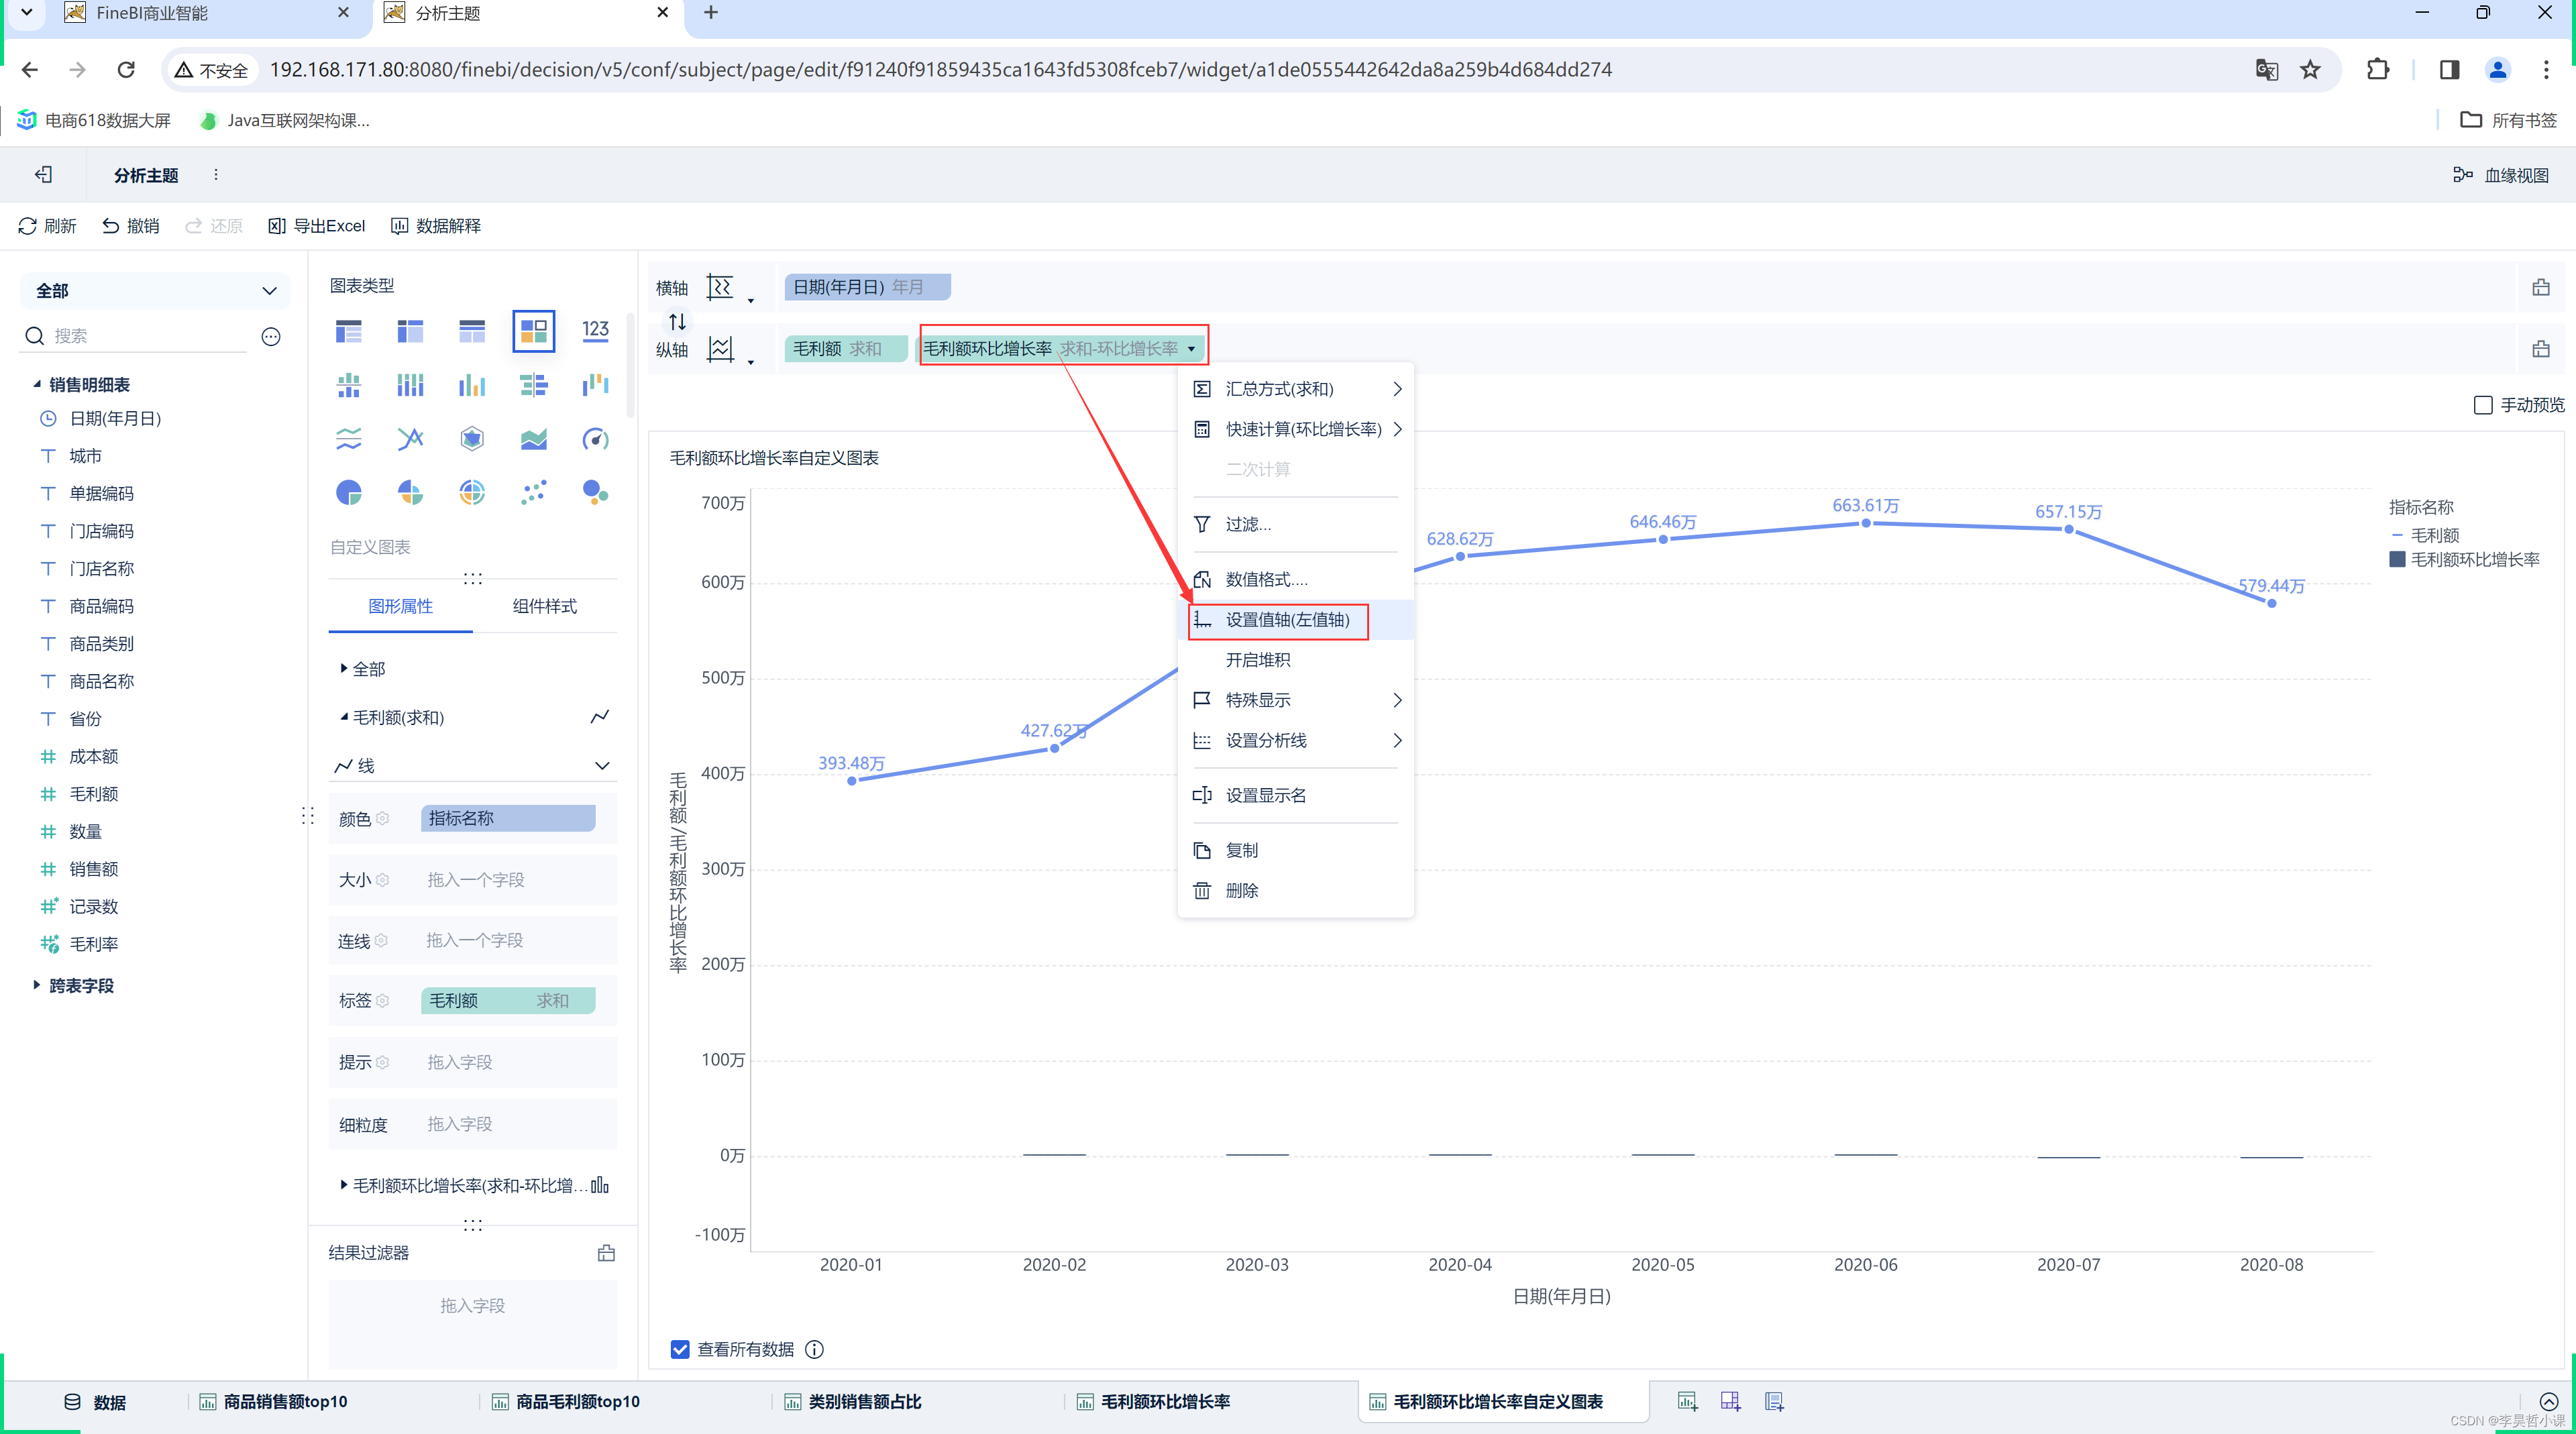This screenshot has height=1434, width=2576.
Task: Open dropdown arrow on 毛利额环比增长率 field
Action: 1191,349
